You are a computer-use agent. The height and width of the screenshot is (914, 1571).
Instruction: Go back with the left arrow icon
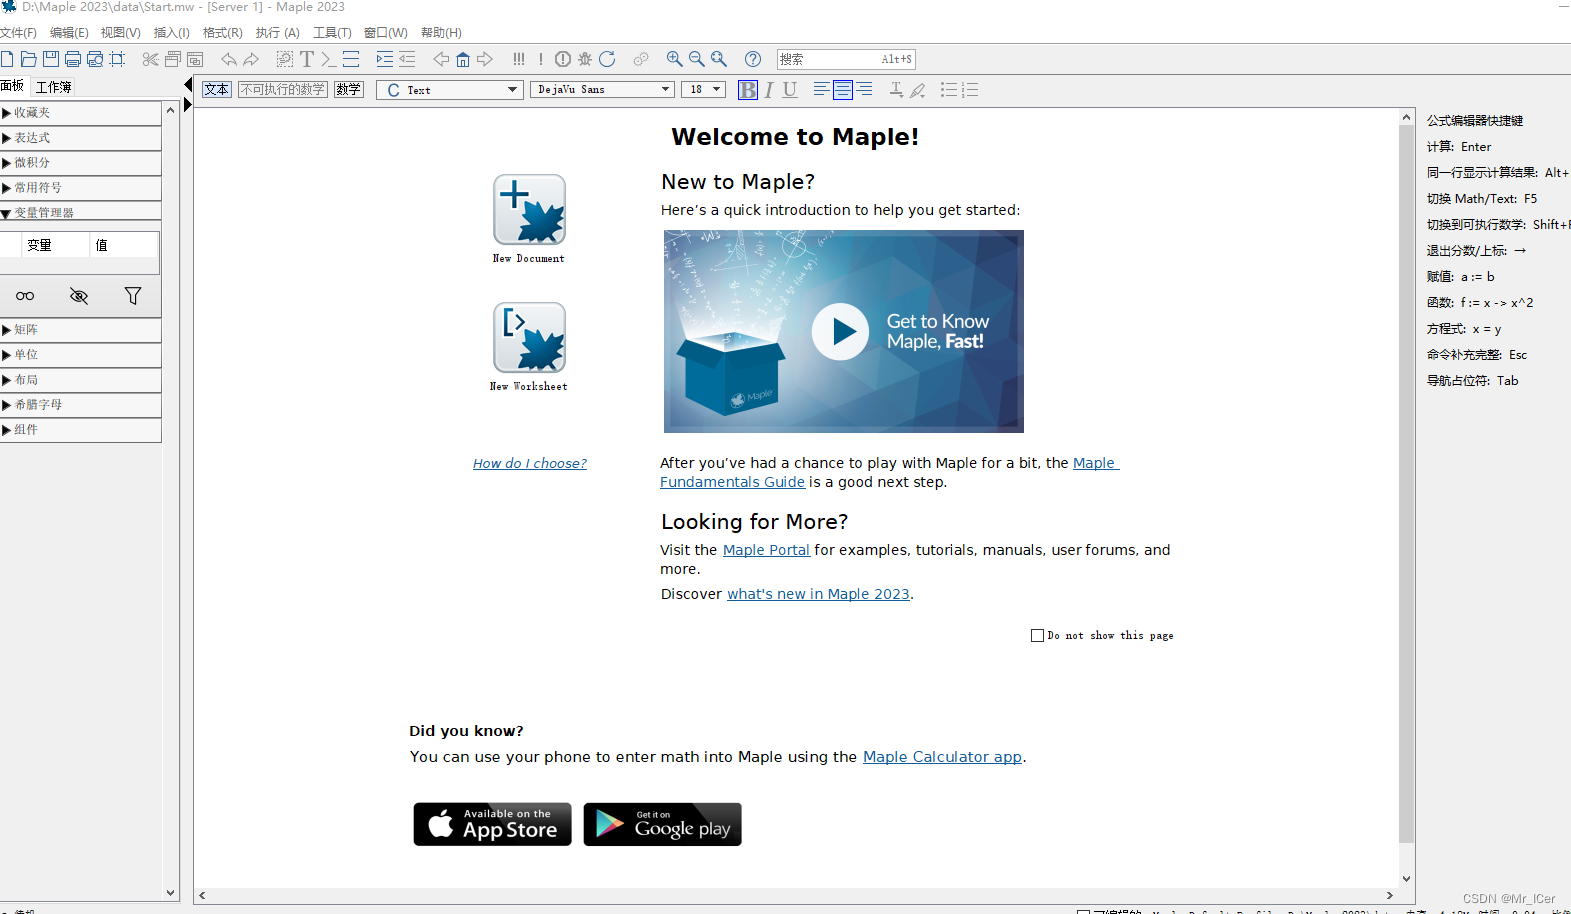(441, 59)
